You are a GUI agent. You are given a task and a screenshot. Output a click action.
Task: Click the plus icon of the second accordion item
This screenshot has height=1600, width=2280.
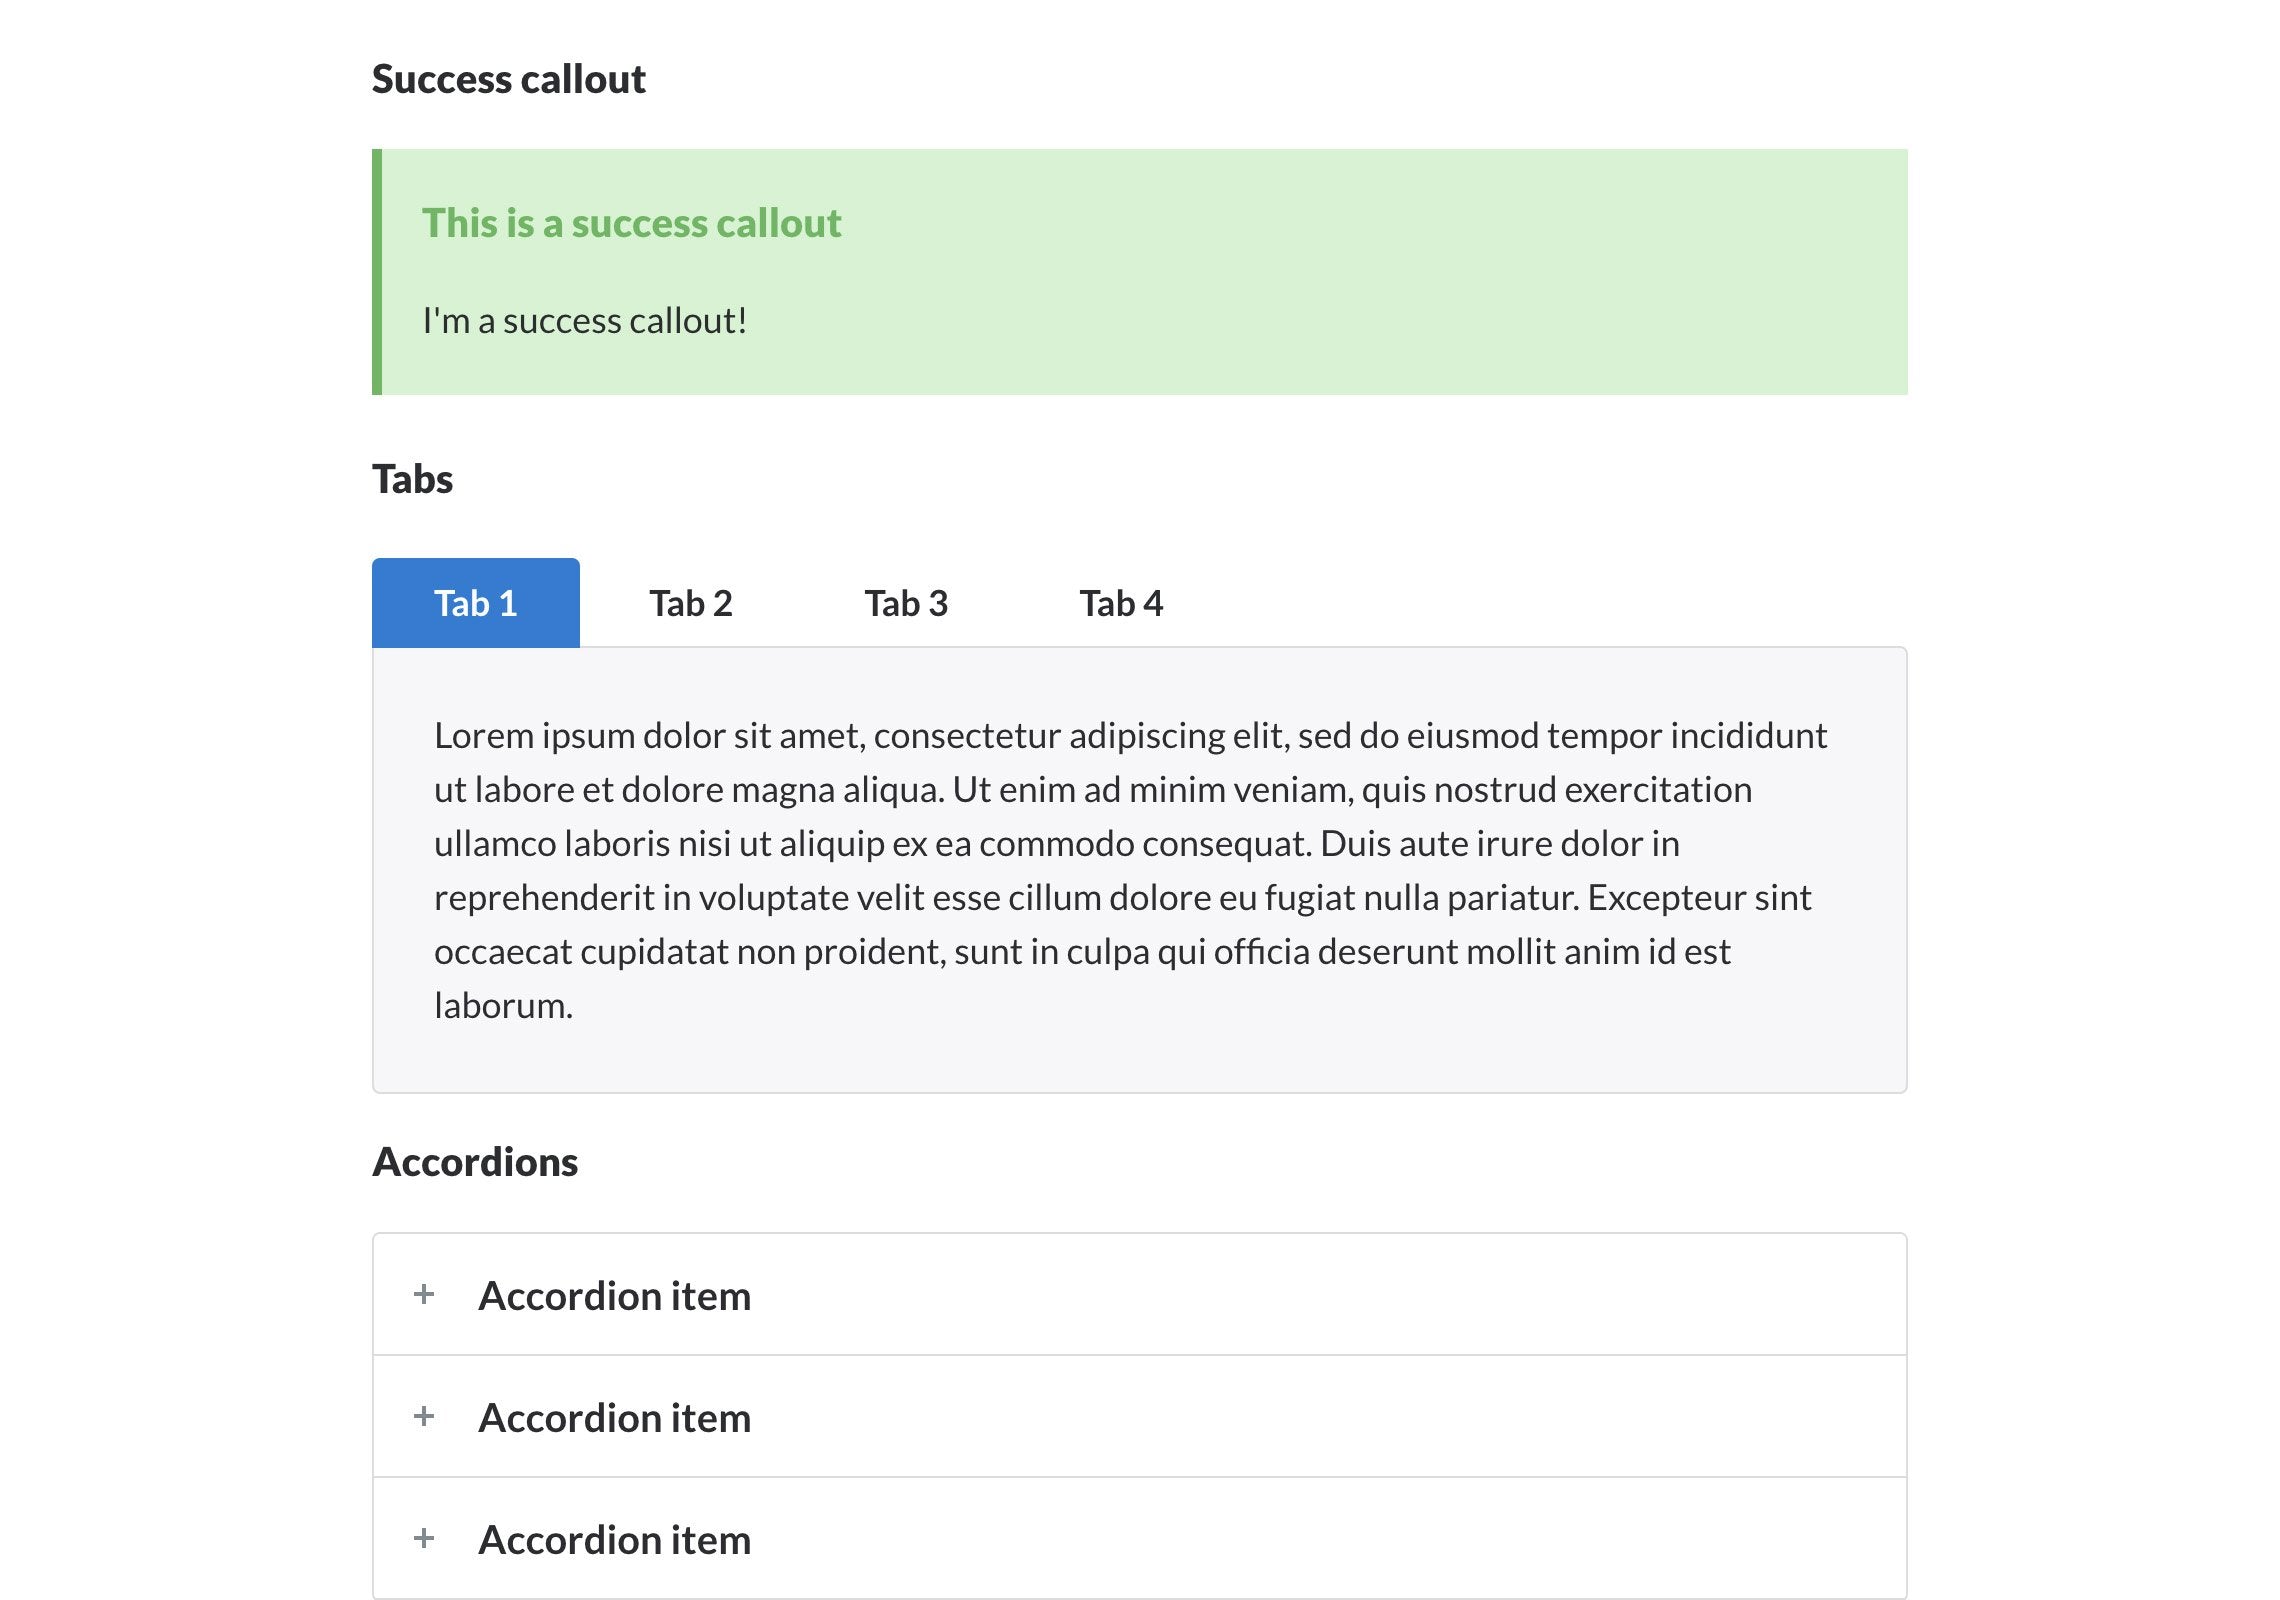pyautogui.click(x=424, y=1416)
